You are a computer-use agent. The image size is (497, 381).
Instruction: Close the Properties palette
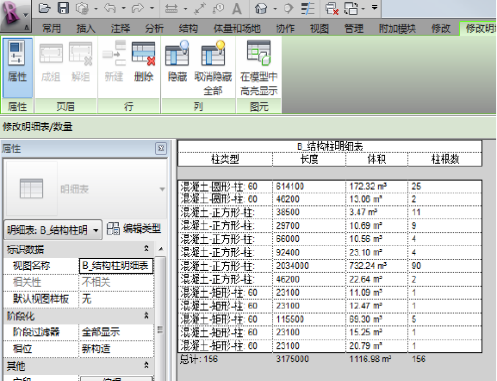coord(161,148)
